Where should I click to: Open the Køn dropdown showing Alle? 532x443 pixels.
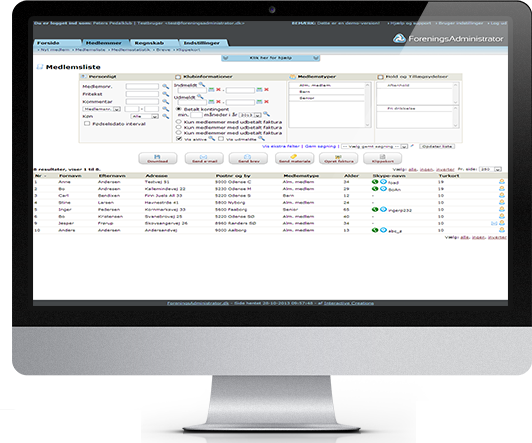[x=145, y=116]
